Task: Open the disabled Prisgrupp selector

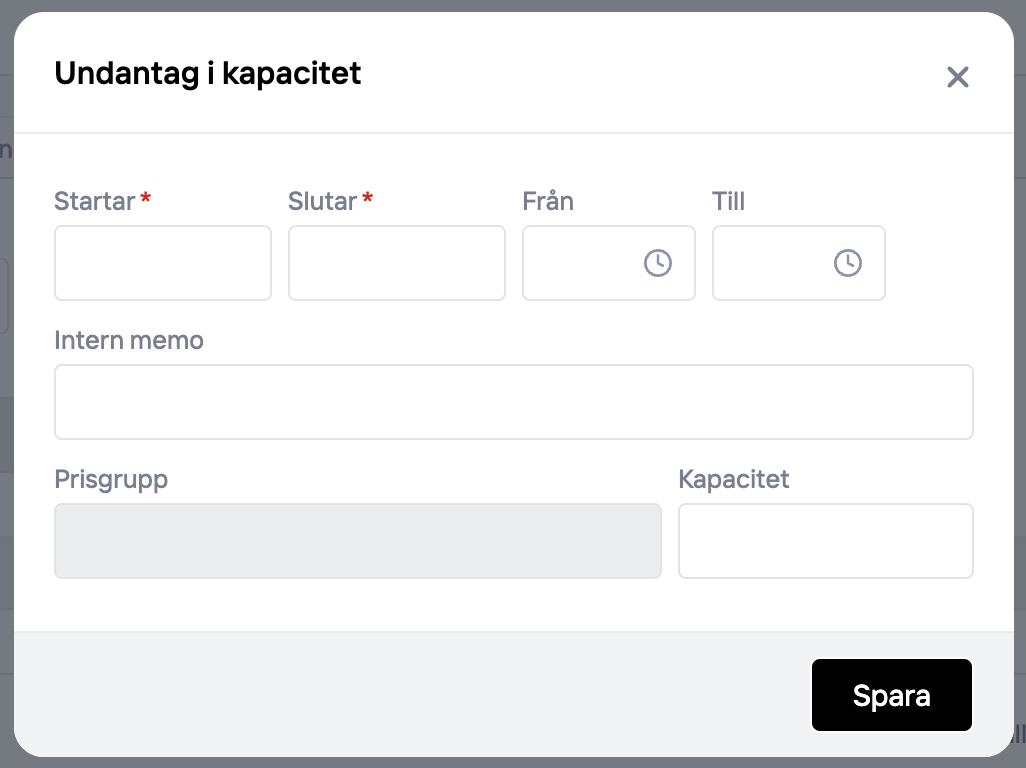Action: pyautogui.click(x=358, y=541)
